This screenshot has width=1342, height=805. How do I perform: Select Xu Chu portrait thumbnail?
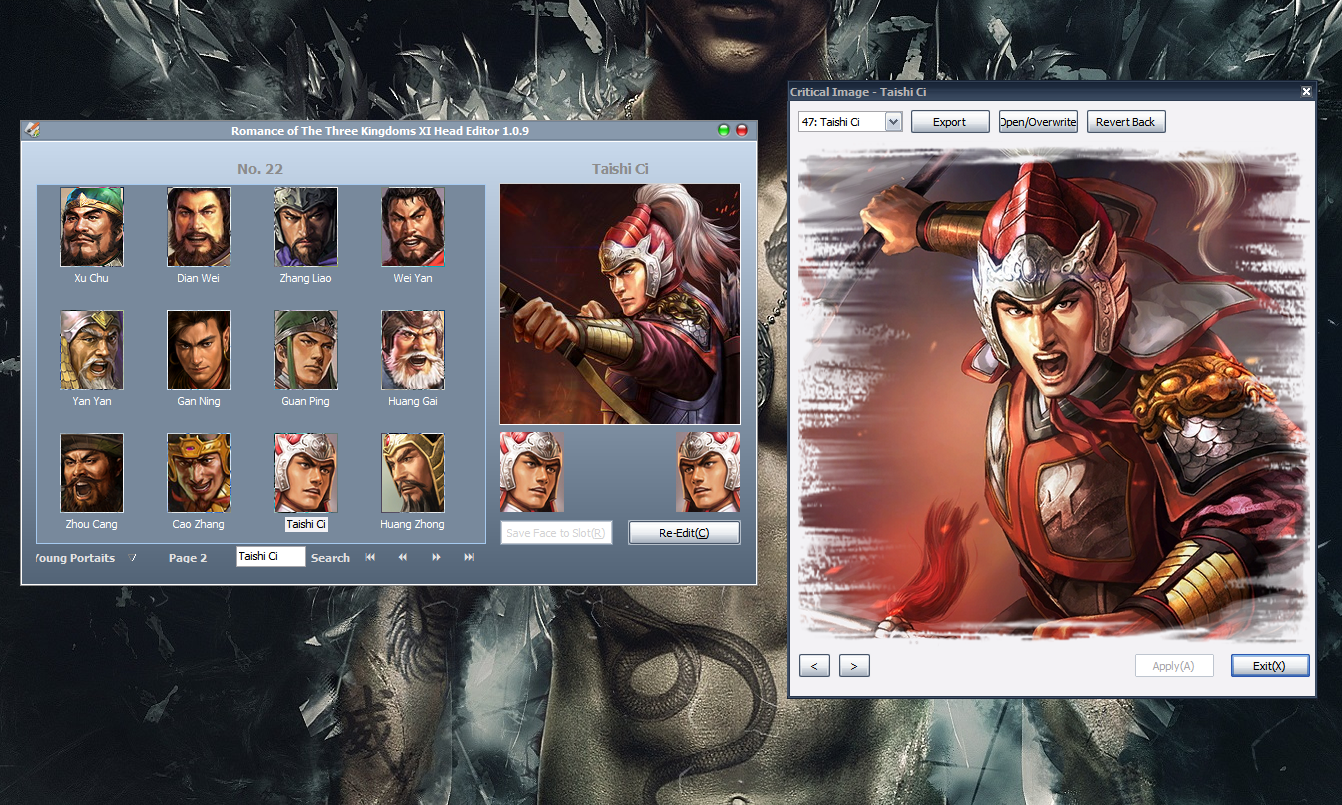pos(92,226)
